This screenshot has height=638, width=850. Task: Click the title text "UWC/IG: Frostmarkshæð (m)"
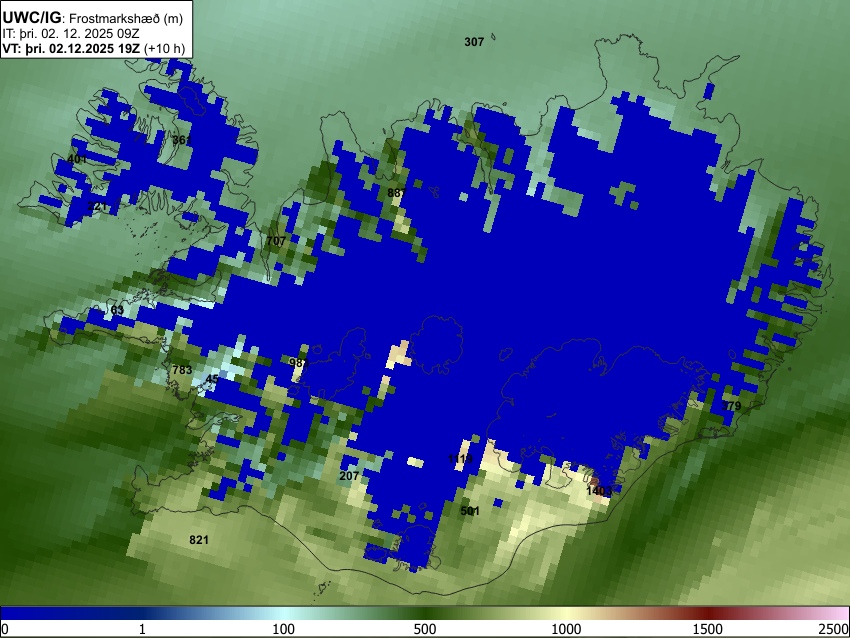[x=93, y=18]
